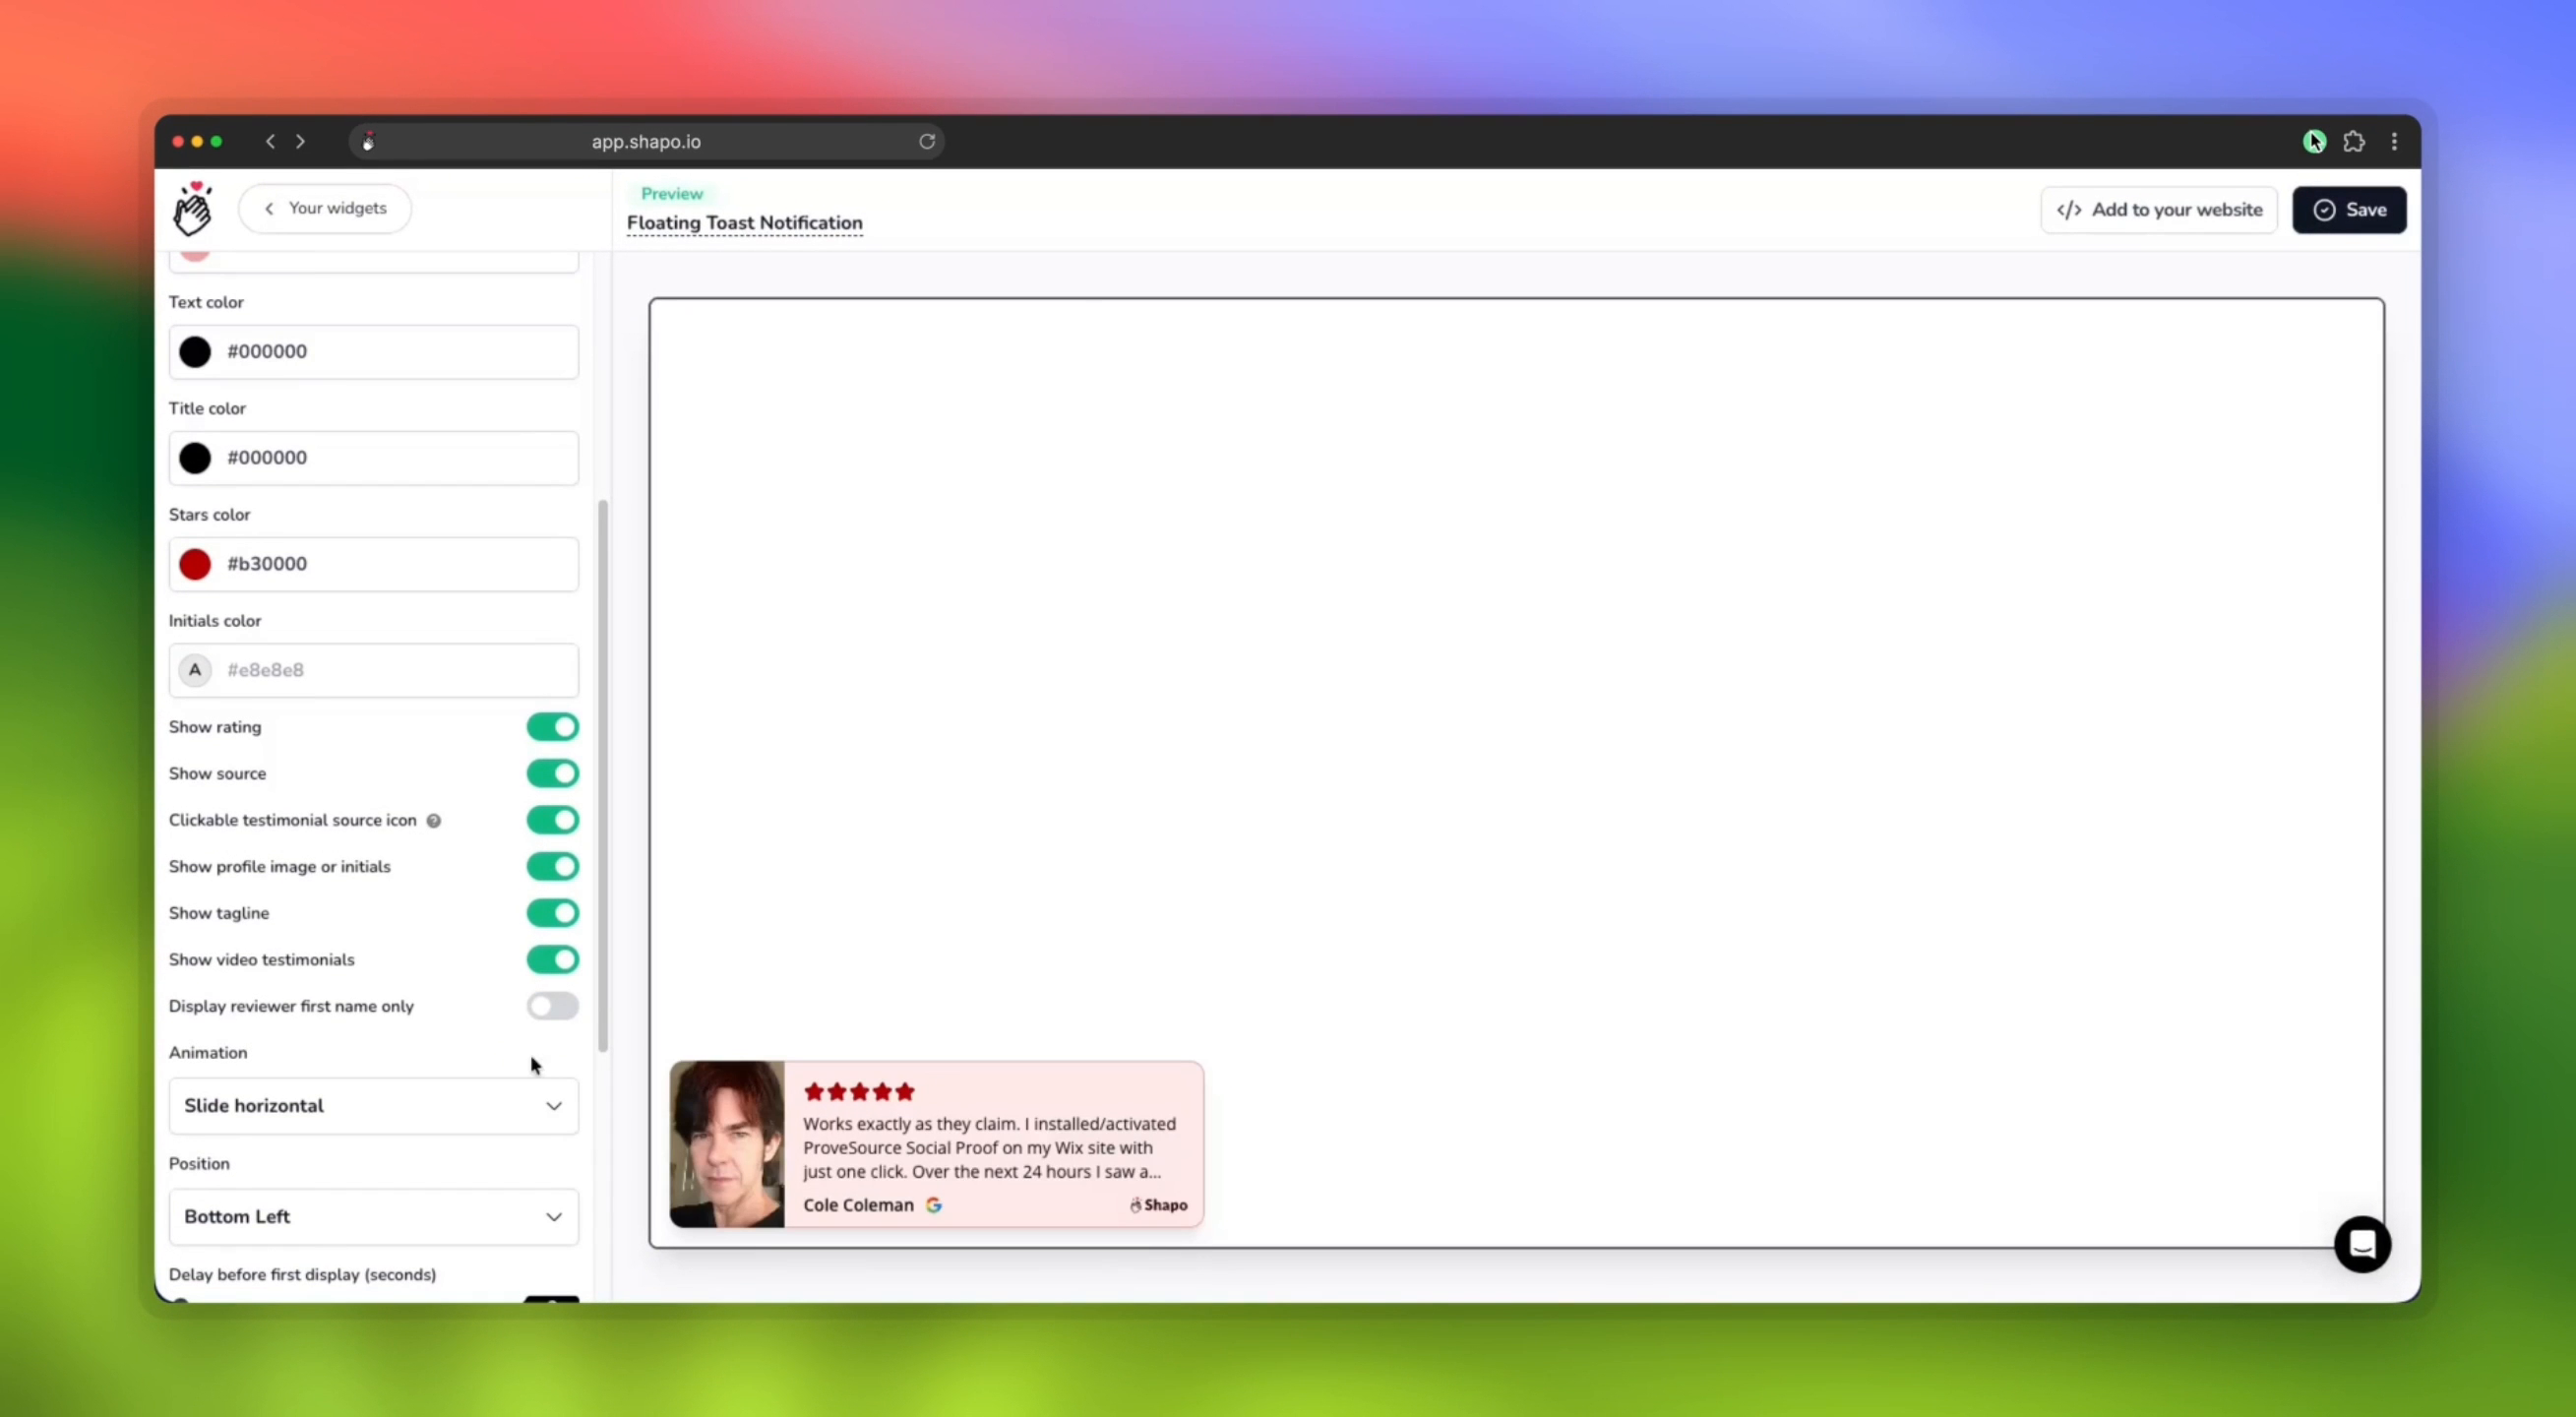Click the browser extensions puzzle icon

coord(2354,140)
